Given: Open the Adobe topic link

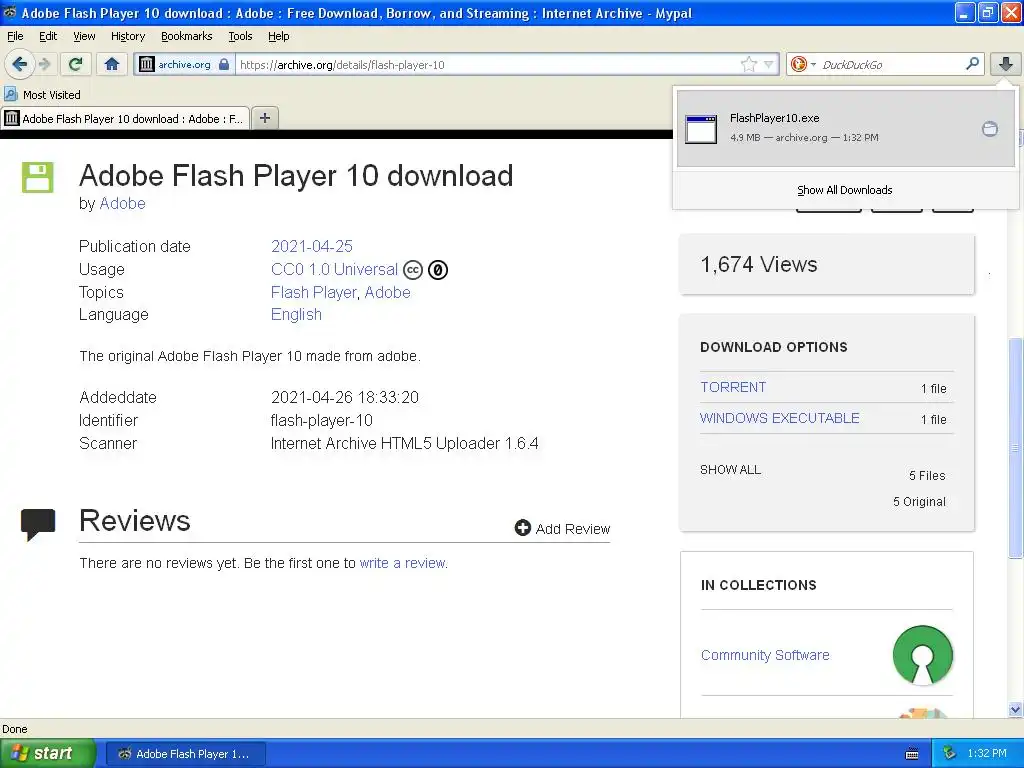Looking at the screenshot, I should pyautogui.click(x=387, y=293).
